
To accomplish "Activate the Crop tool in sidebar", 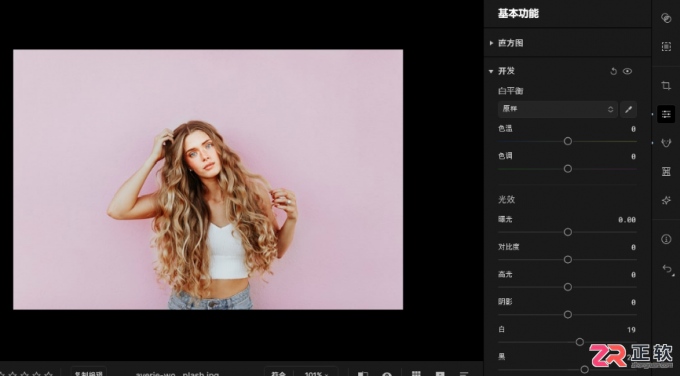I will click(666, 85).
